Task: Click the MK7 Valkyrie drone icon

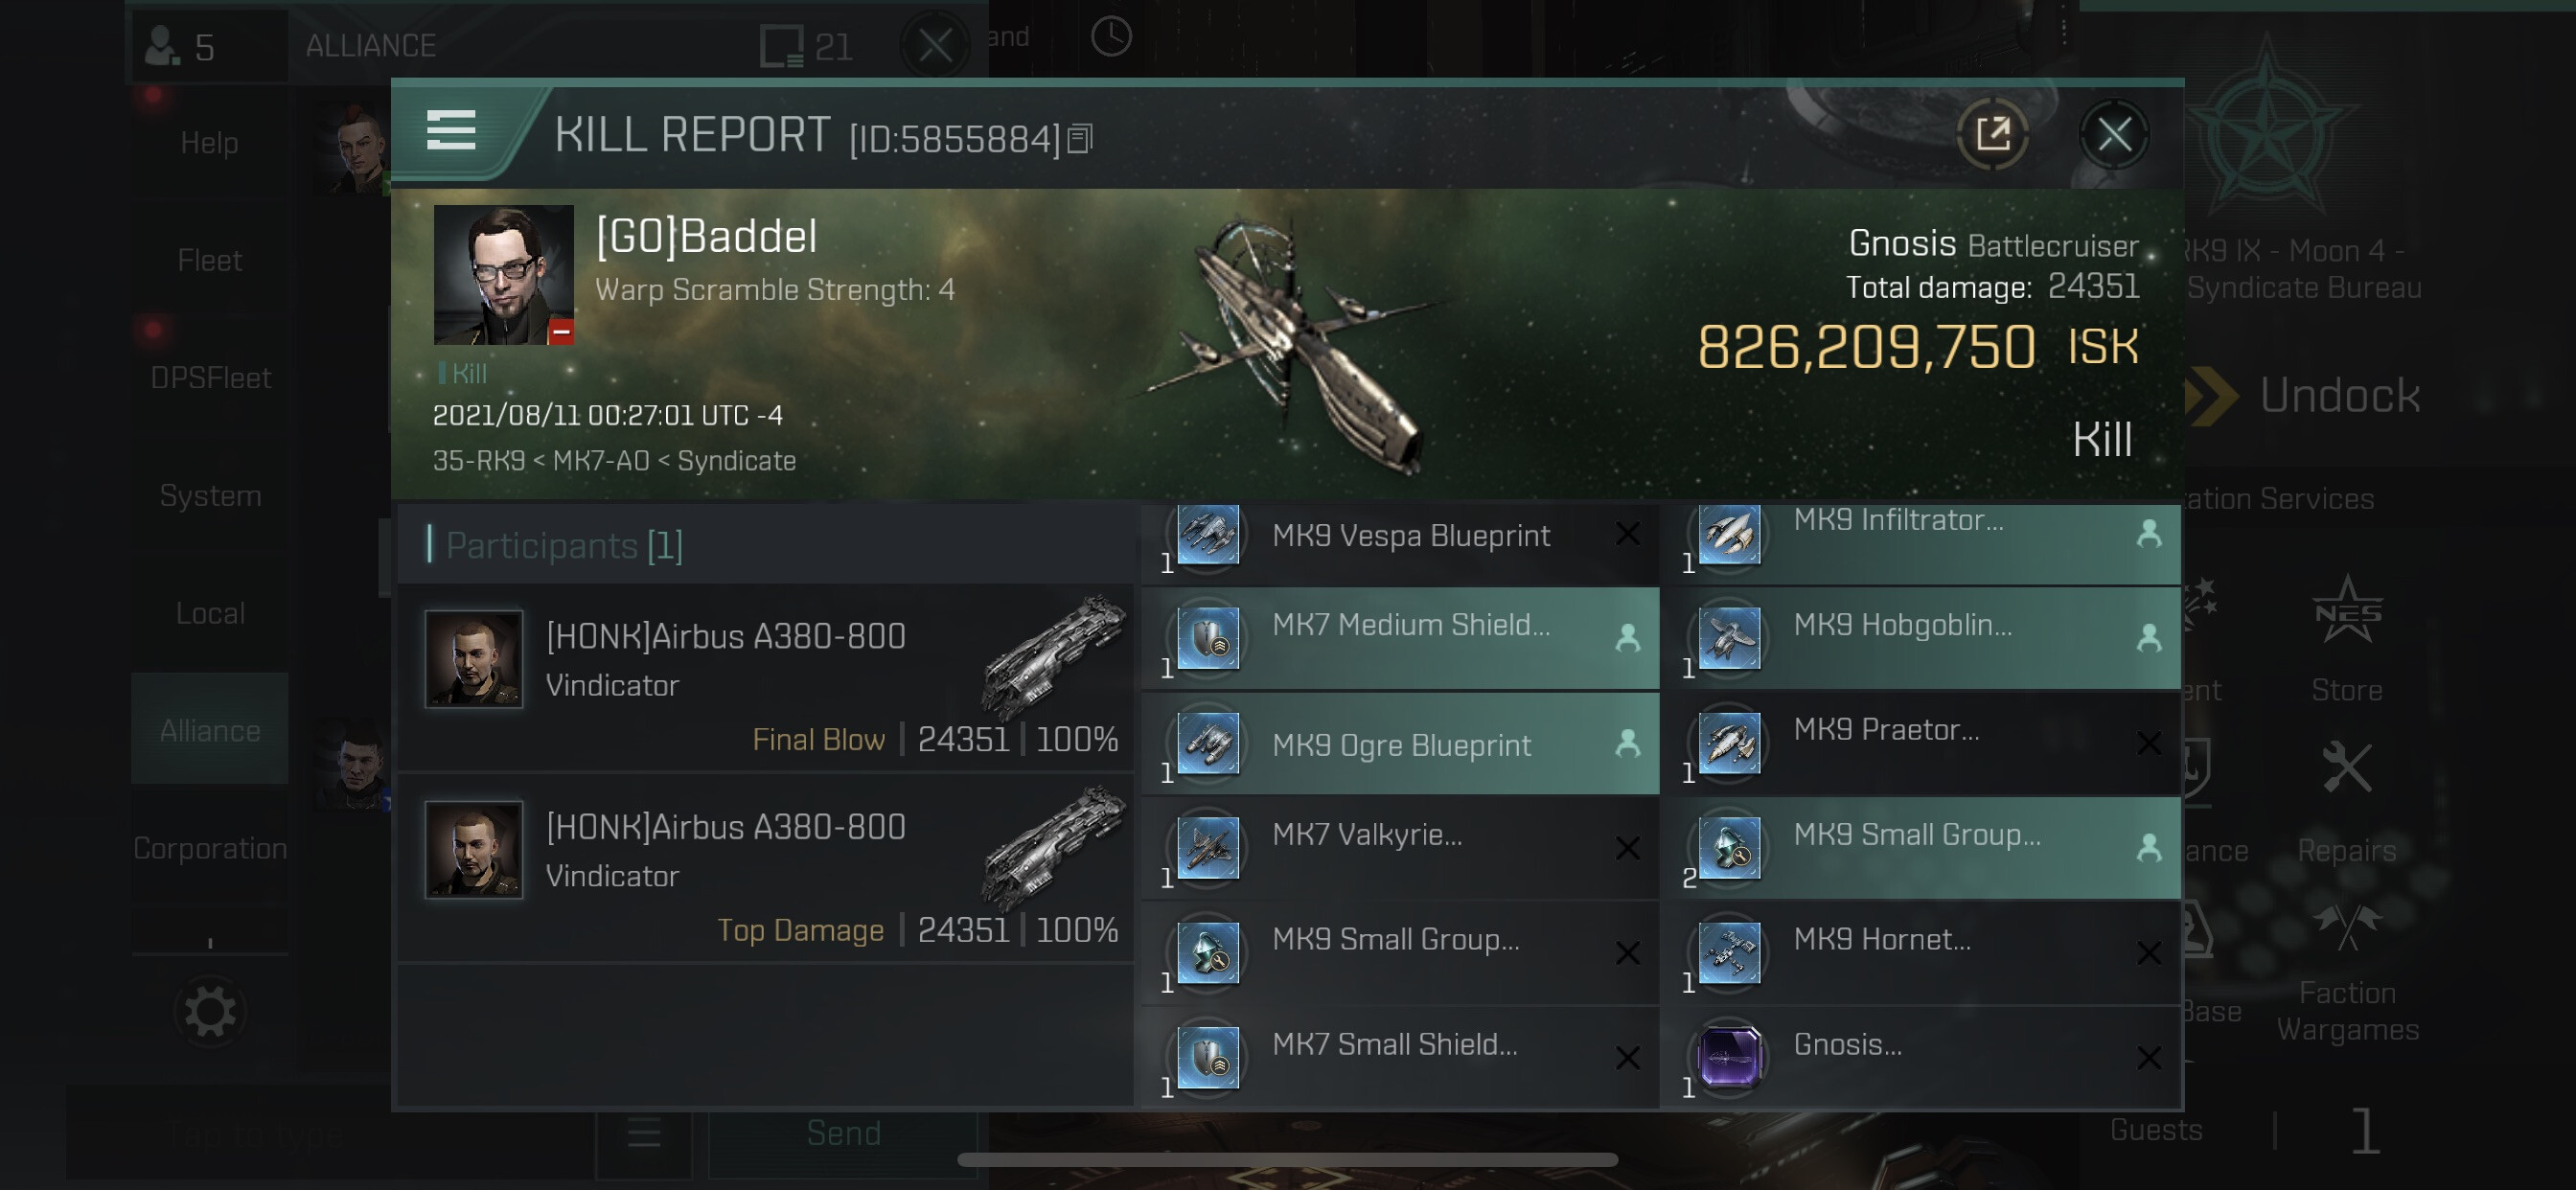Action: [1208, 847]
